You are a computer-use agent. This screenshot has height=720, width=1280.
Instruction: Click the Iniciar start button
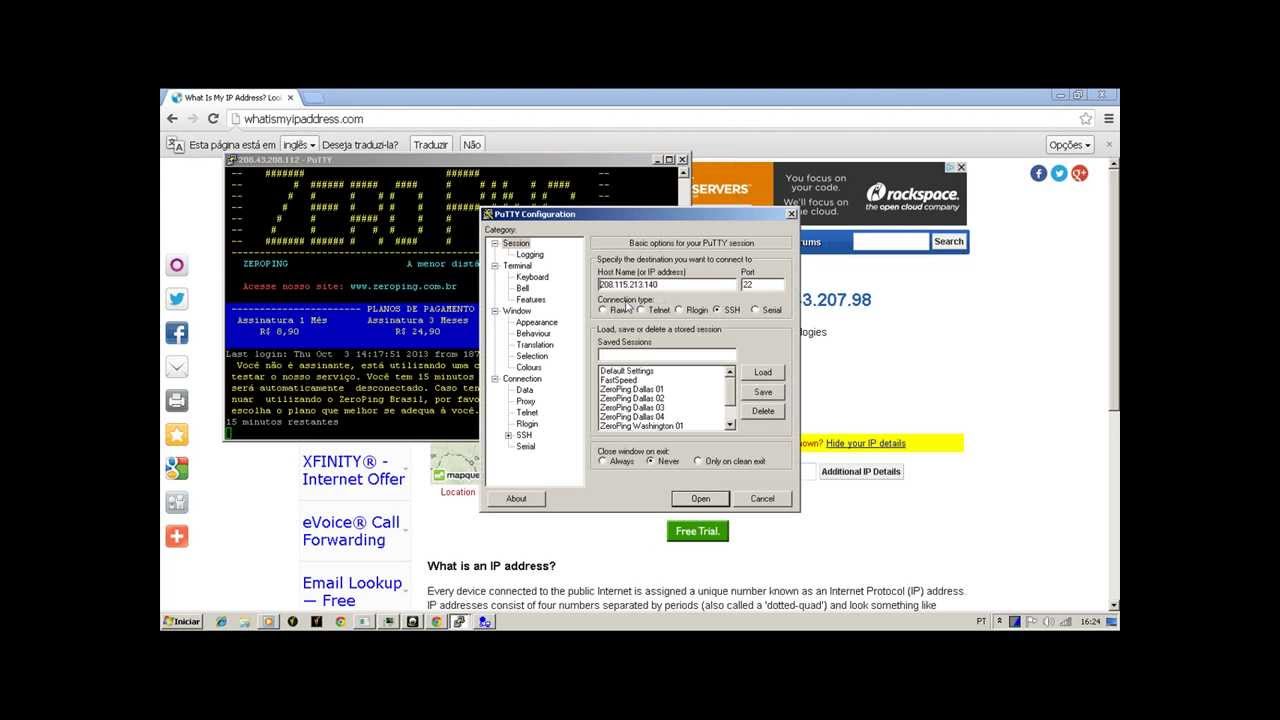click(x=183, y=621)
